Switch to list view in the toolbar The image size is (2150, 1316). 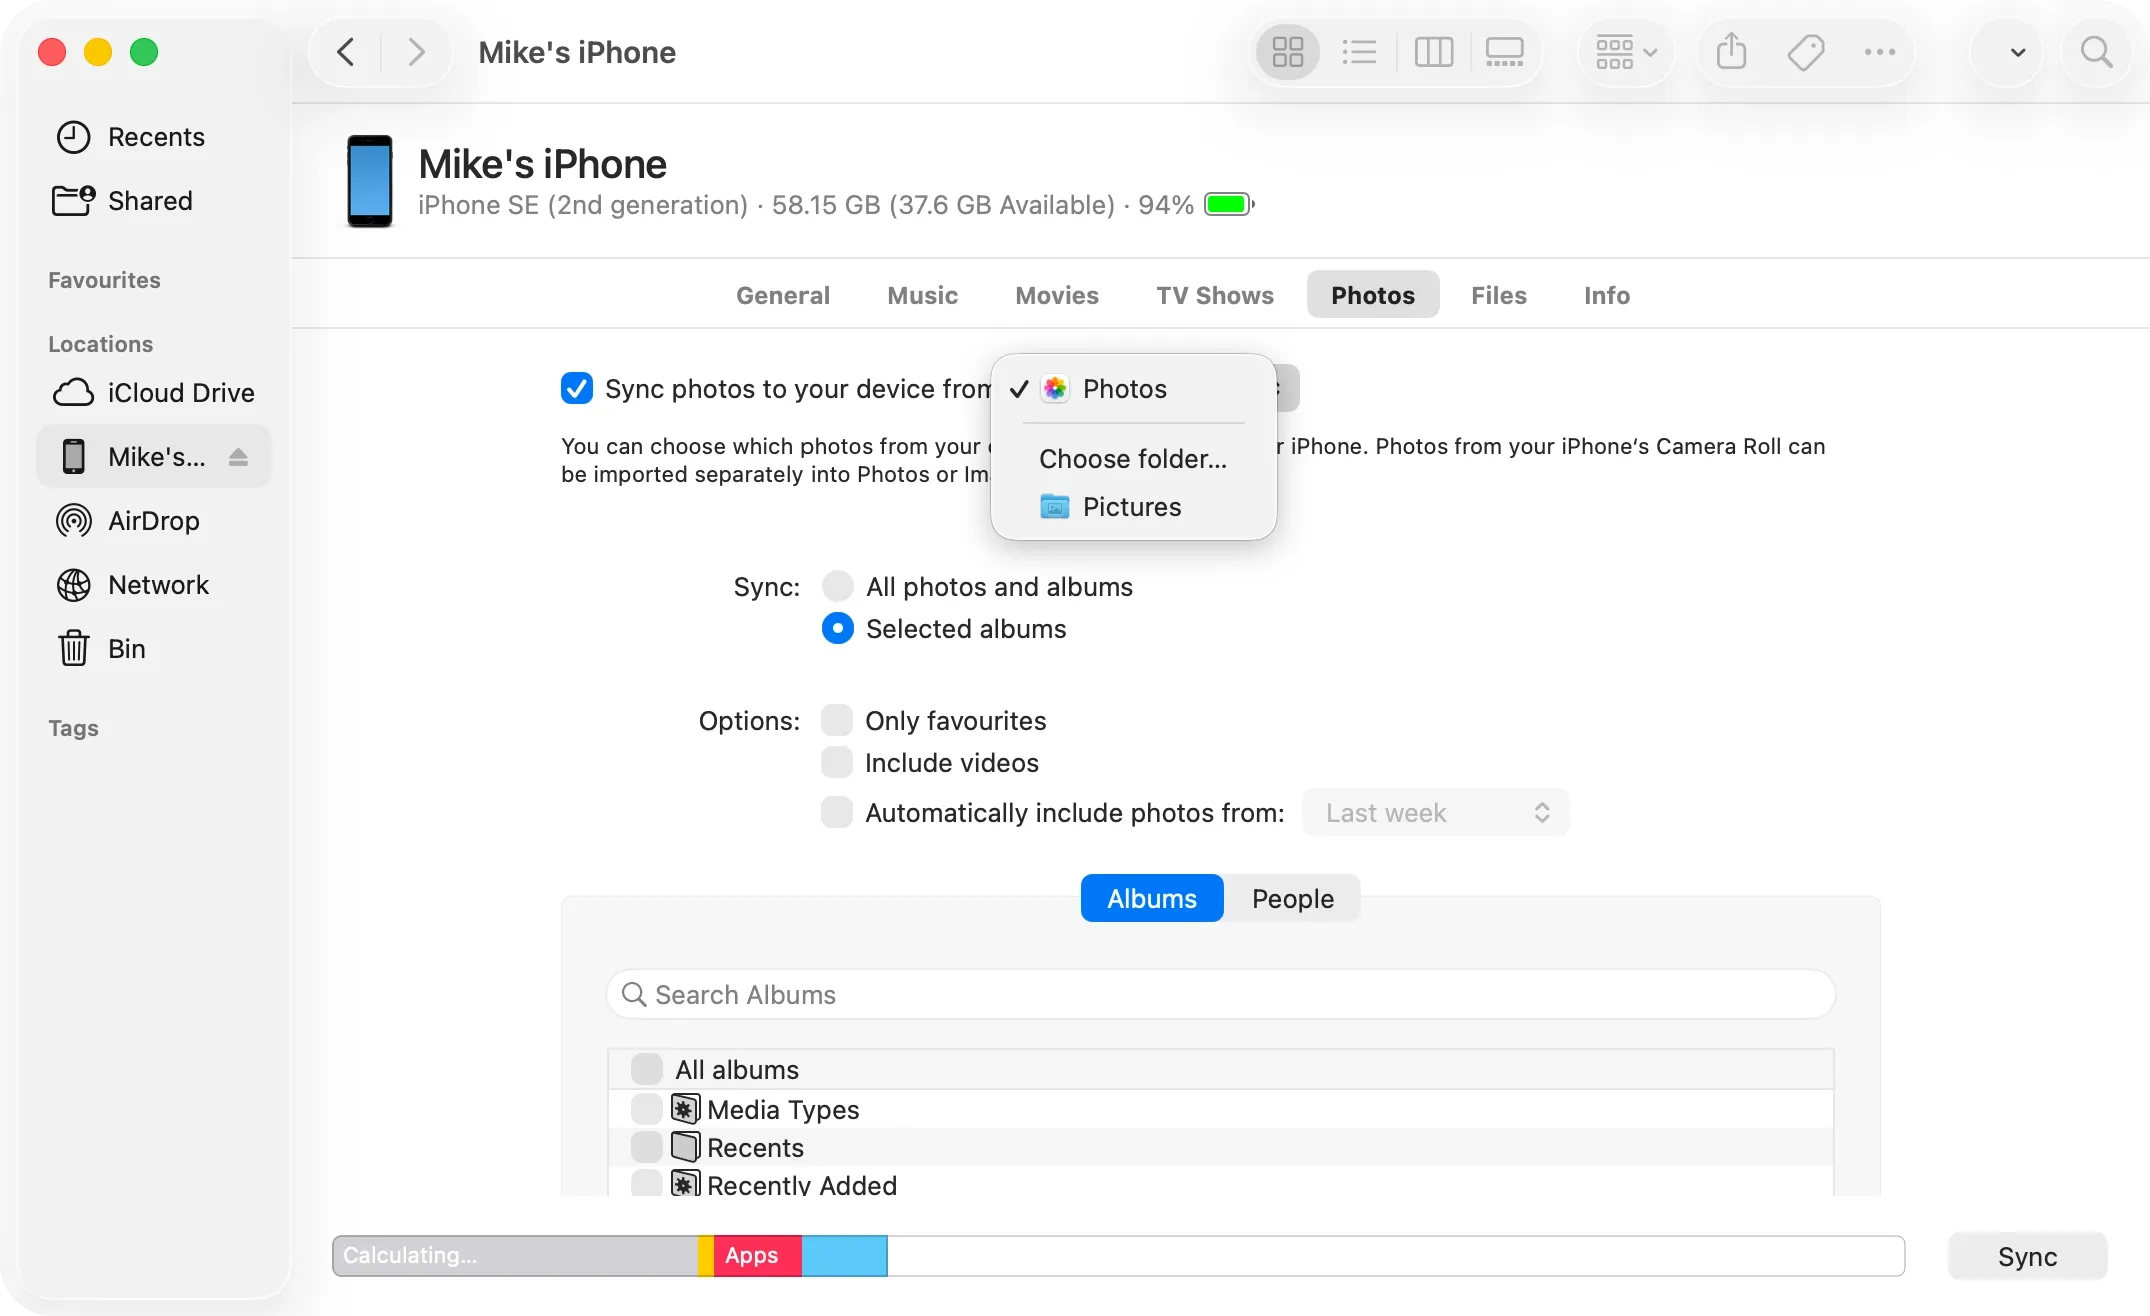1360,52
